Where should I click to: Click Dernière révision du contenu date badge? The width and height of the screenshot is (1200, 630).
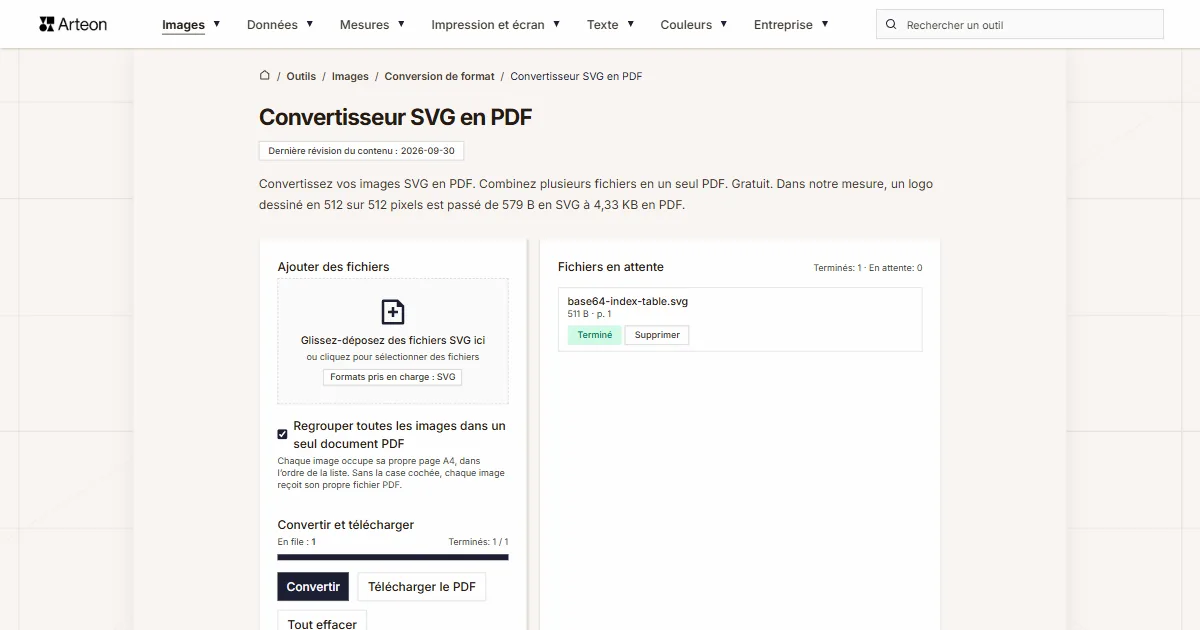(x=361, y=151)
